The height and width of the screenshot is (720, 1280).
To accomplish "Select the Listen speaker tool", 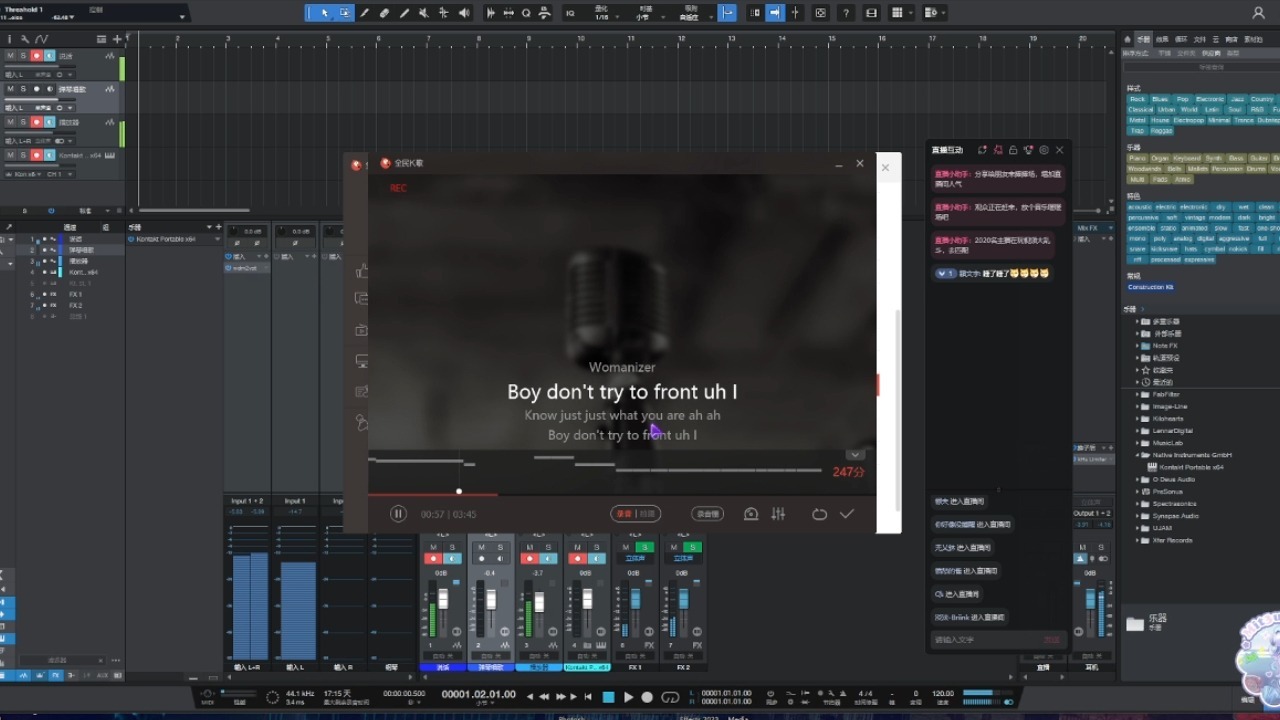I will 464,13.
